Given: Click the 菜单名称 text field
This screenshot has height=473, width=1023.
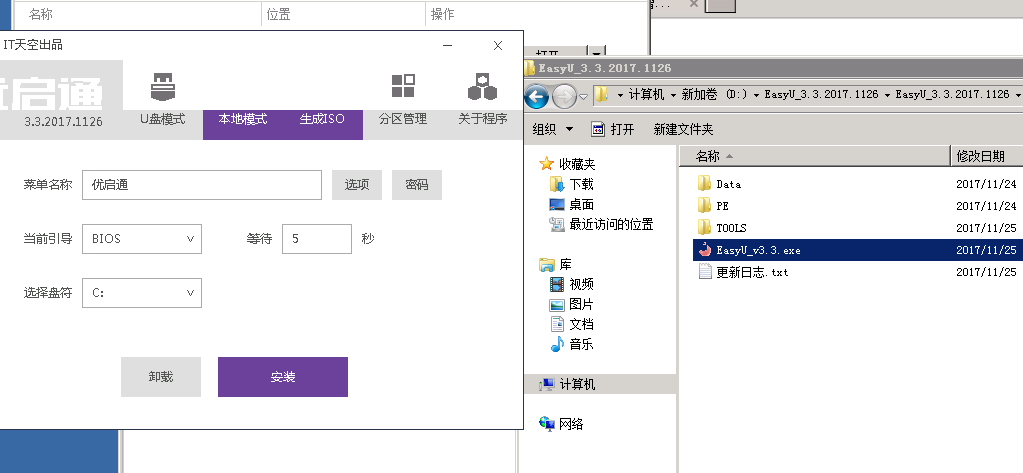Looking at the screenshot, I should tap(202, 185).
